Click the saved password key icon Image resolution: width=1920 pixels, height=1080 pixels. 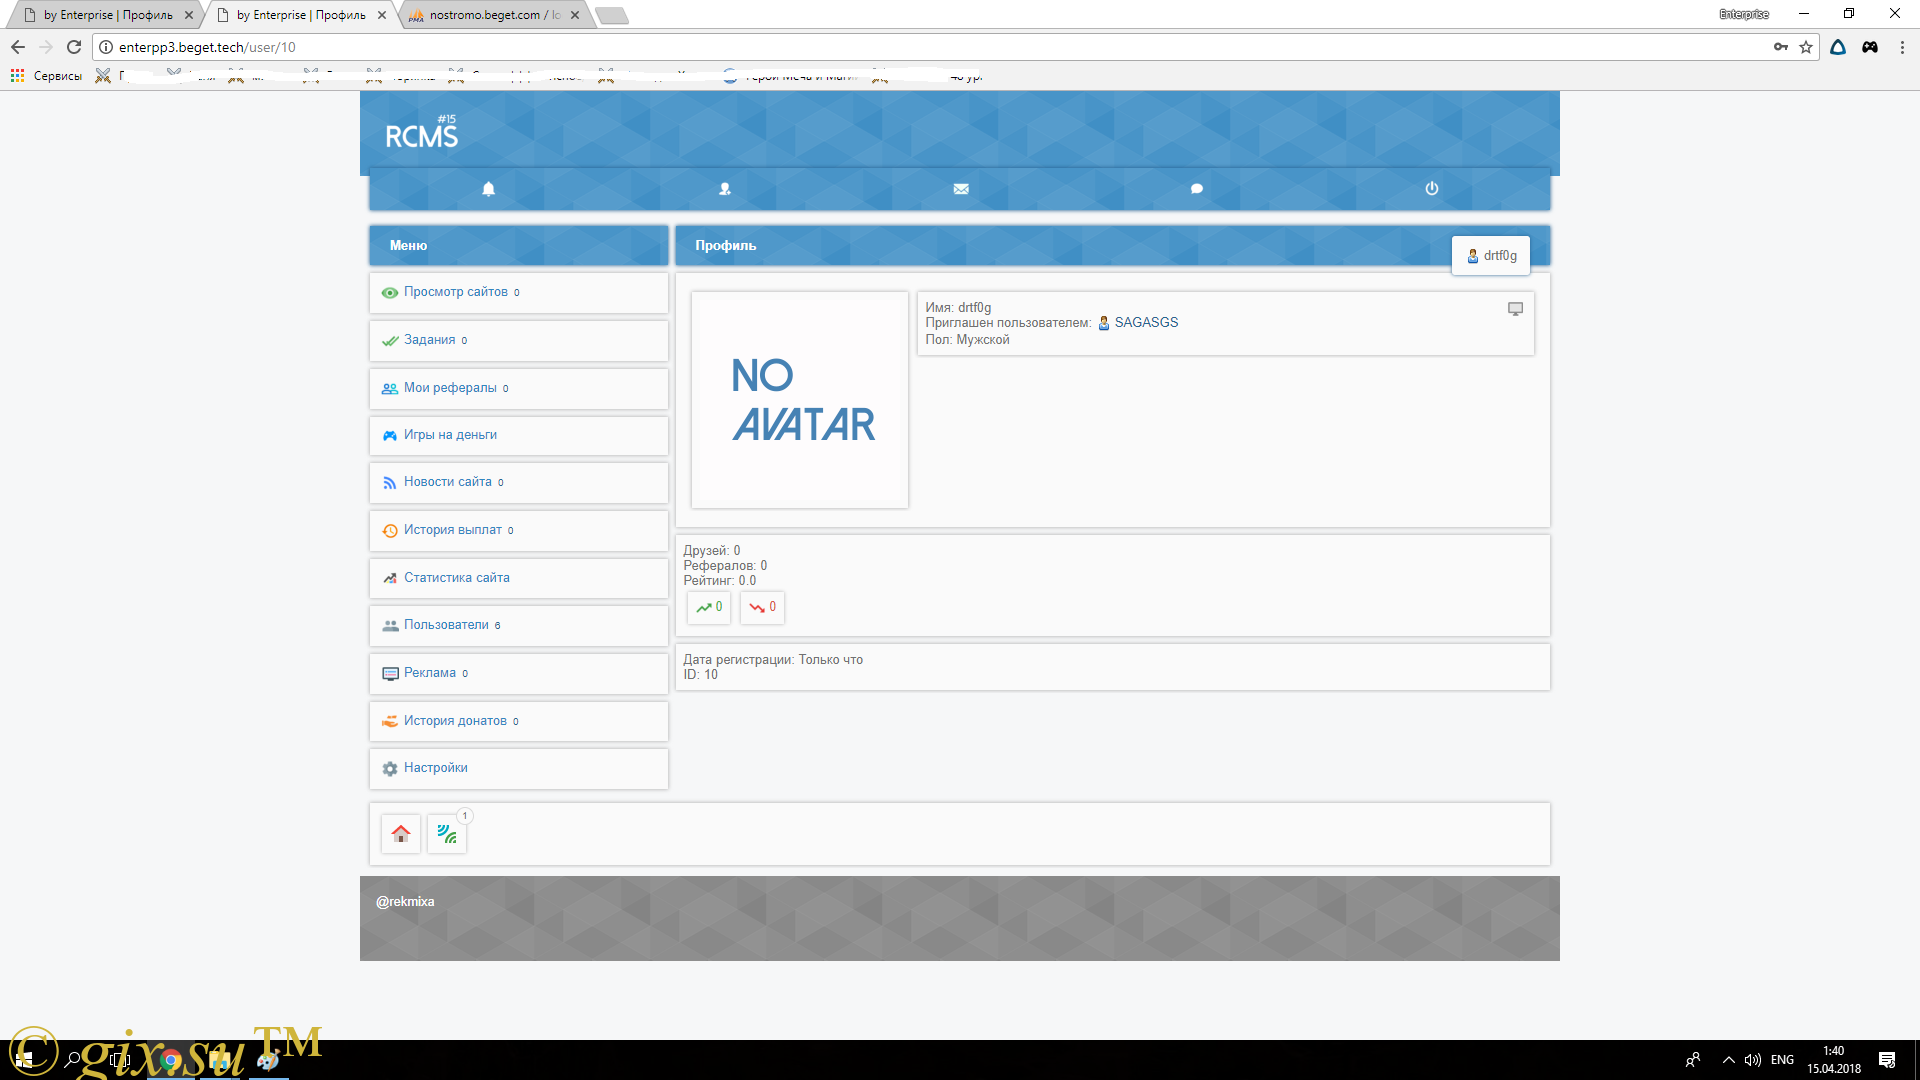[1780, 47]
